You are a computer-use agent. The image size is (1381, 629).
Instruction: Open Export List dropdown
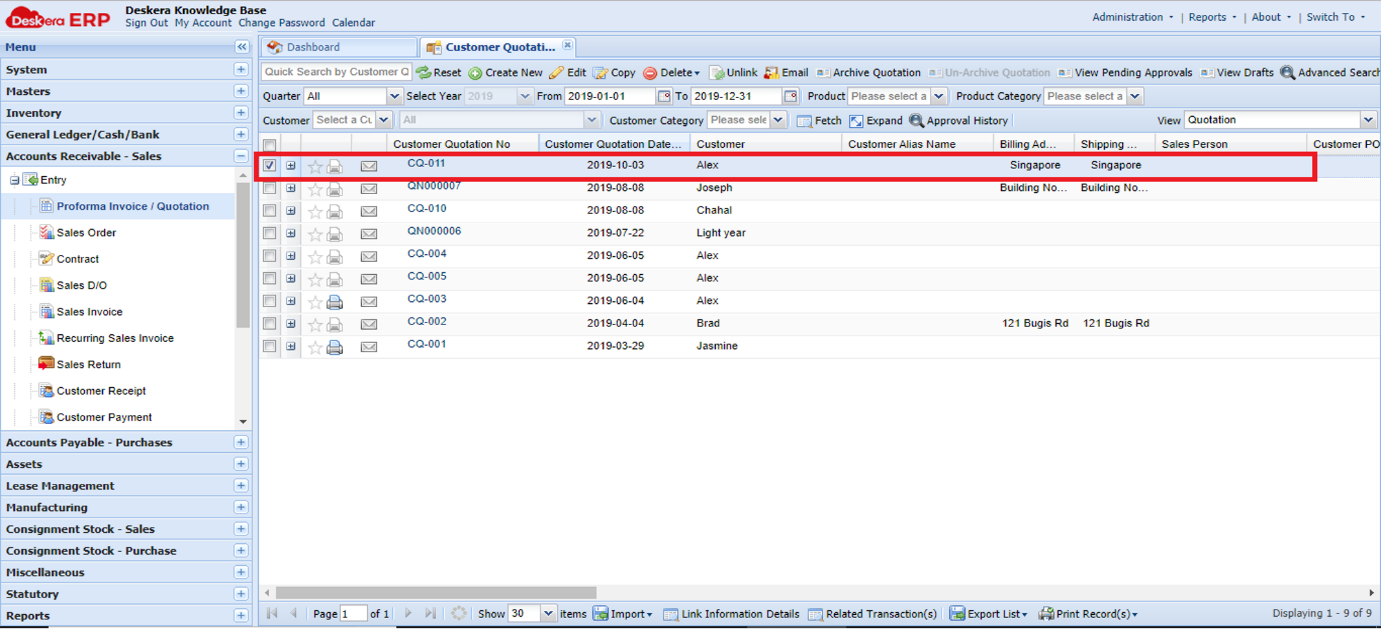(x=989, y=614)
